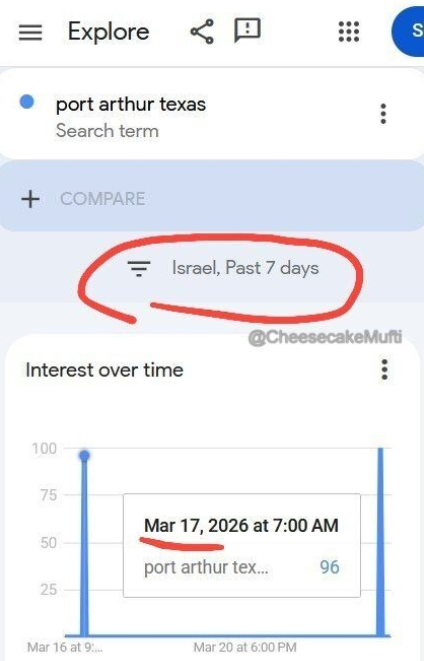Click the rightmost blue spike on chart
The width and height of the screenshot is (424, 661).
[380, 542]
